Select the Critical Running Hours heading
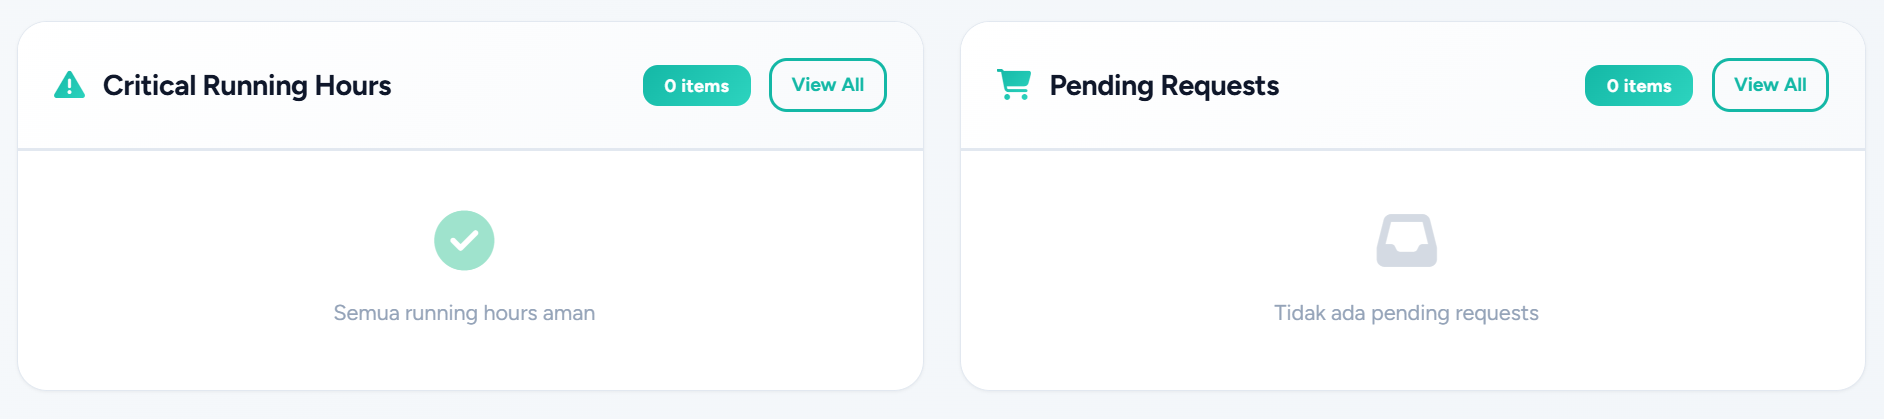 click(x=247, y=86)
